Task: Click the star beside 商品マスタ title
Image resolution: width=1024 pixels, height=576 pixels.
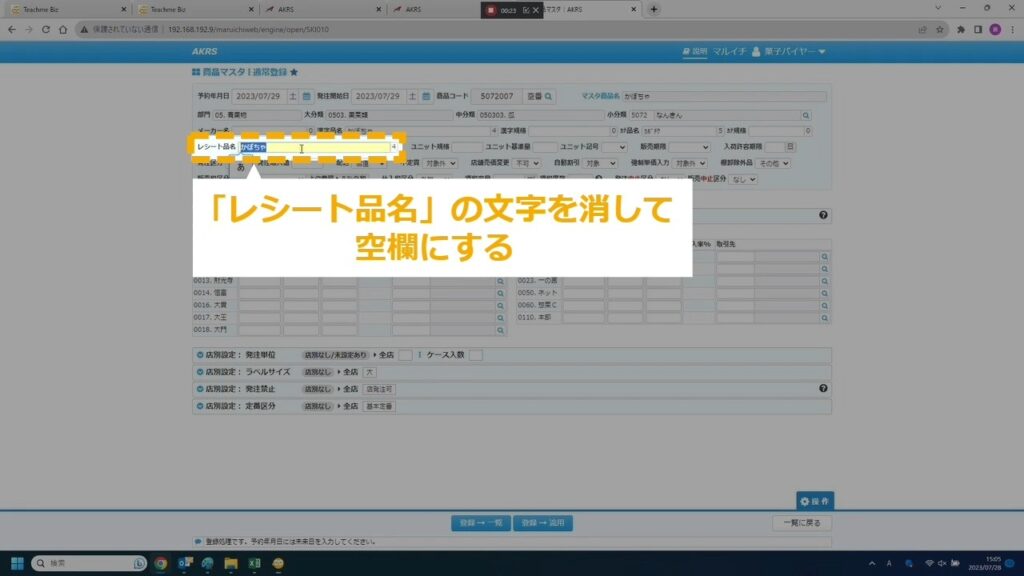Action: (294, 72)
